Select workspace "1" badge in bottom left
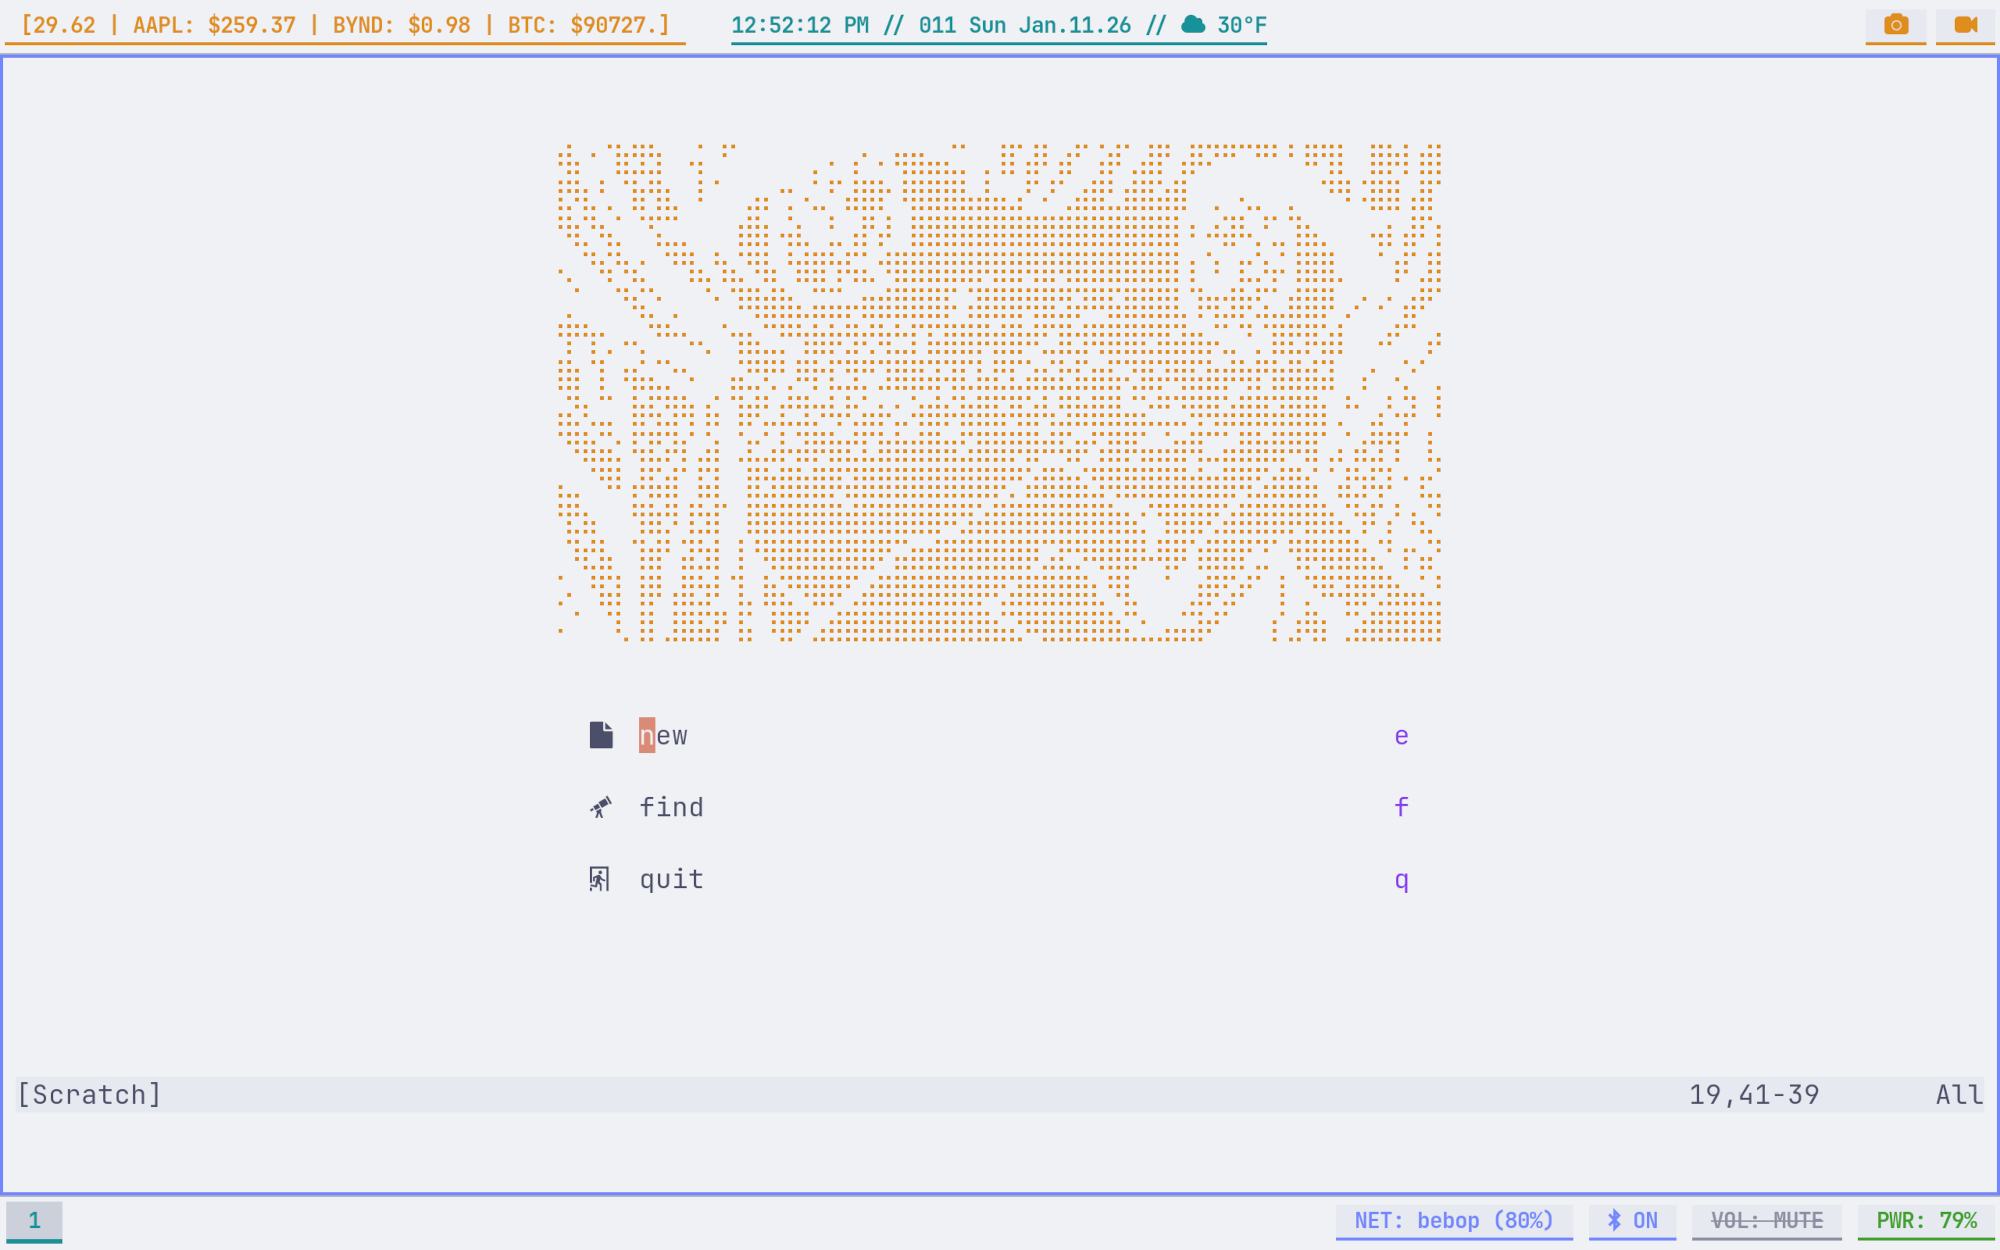The height and width of the screenshot is (1250, 2000). point(35,1220)
